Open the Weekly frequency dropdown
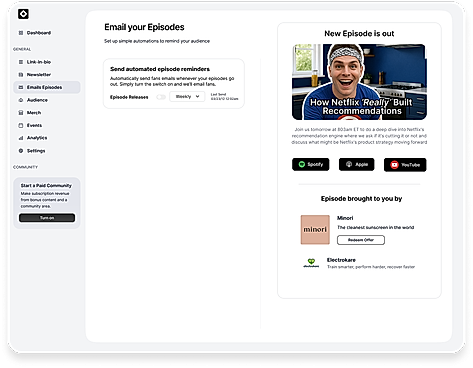 pyautogui.click(x=187, y=97)
